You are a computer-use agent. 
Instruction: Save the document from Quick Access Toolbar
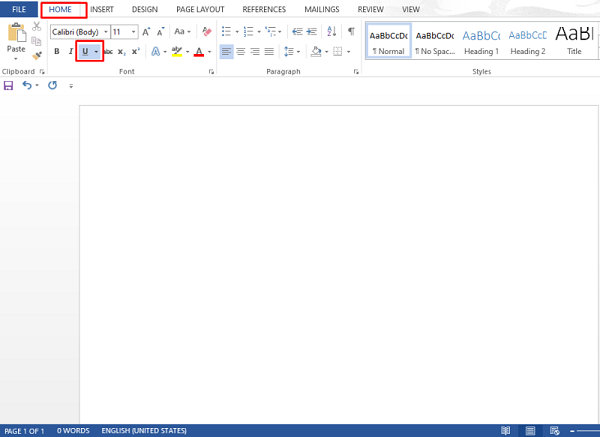point(9,86)
